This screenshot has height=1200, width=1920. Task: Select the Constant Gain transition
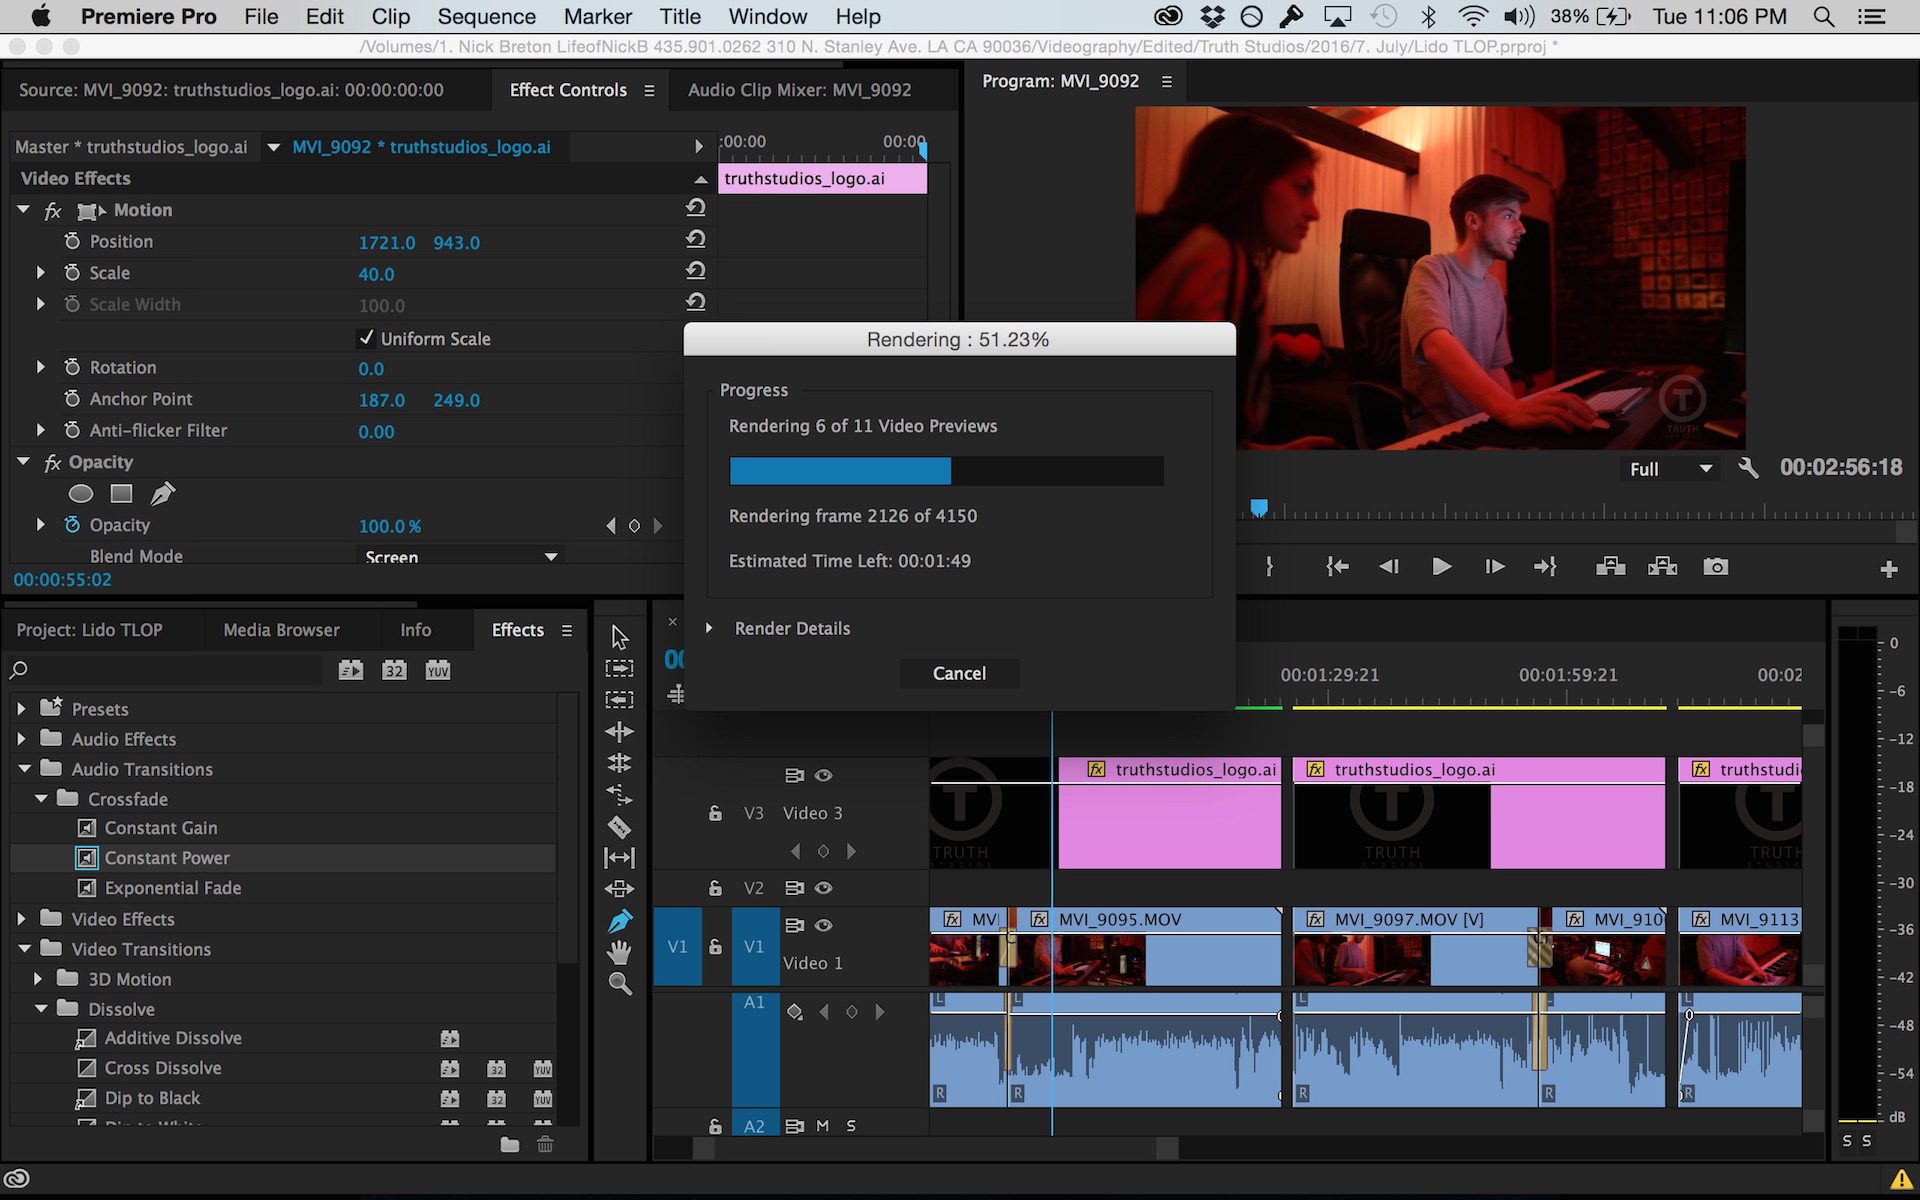(160, 828)
